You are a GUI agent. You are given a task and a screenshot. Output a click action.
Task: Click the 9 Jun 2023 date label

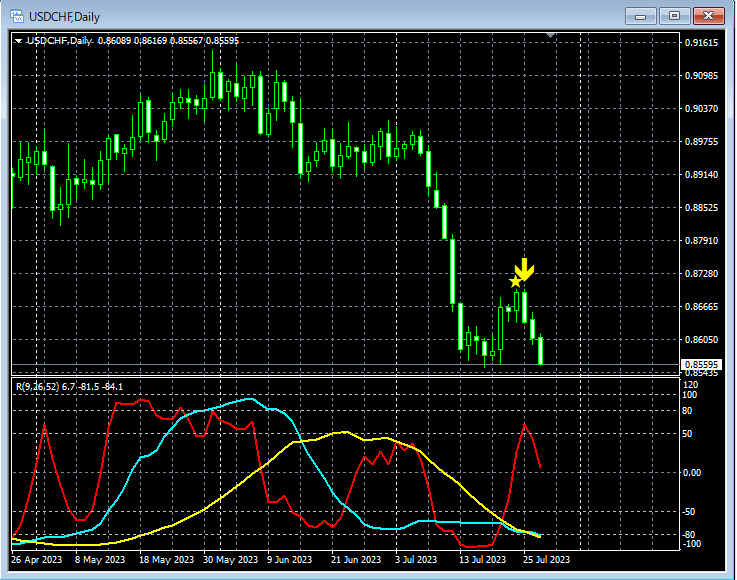tap(290, 560)
